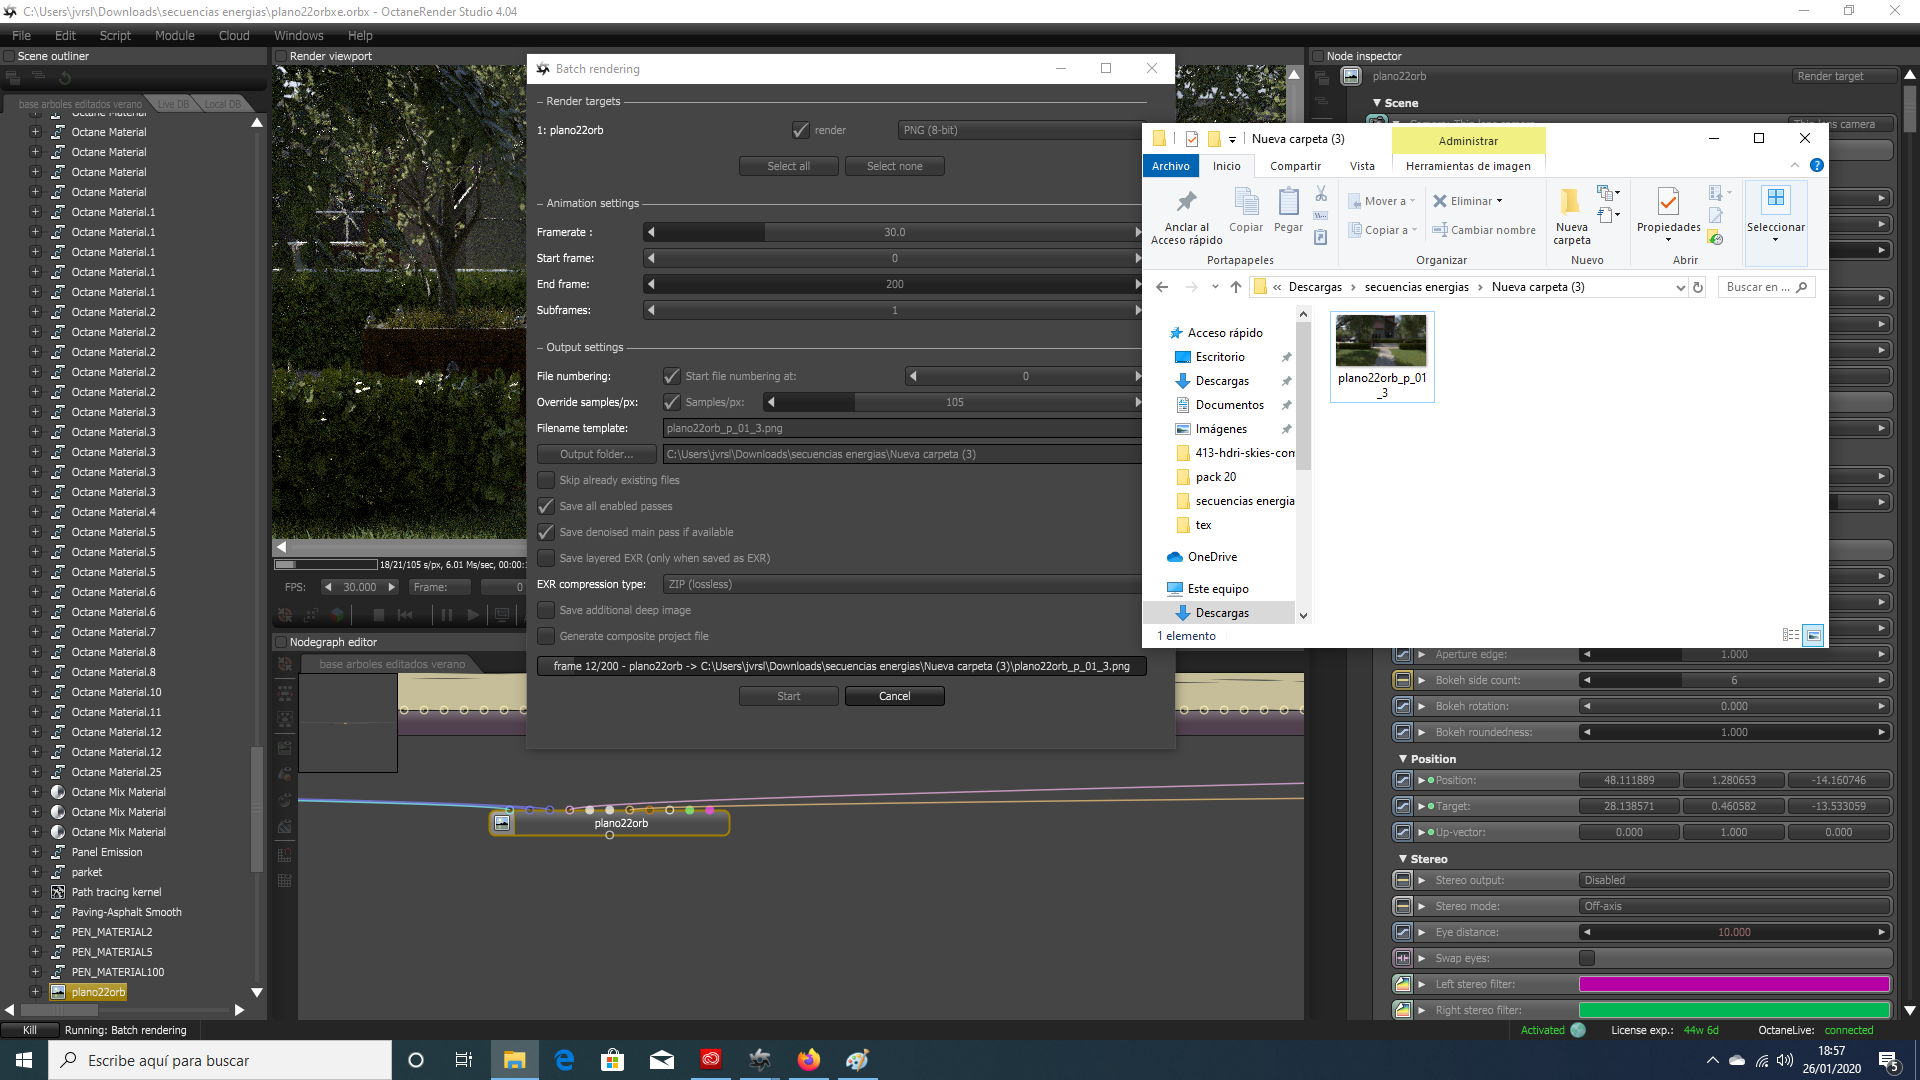Viewport: 1920px width, 1080px height.
Task: Click the pause render icon
Action: point(446,614)
